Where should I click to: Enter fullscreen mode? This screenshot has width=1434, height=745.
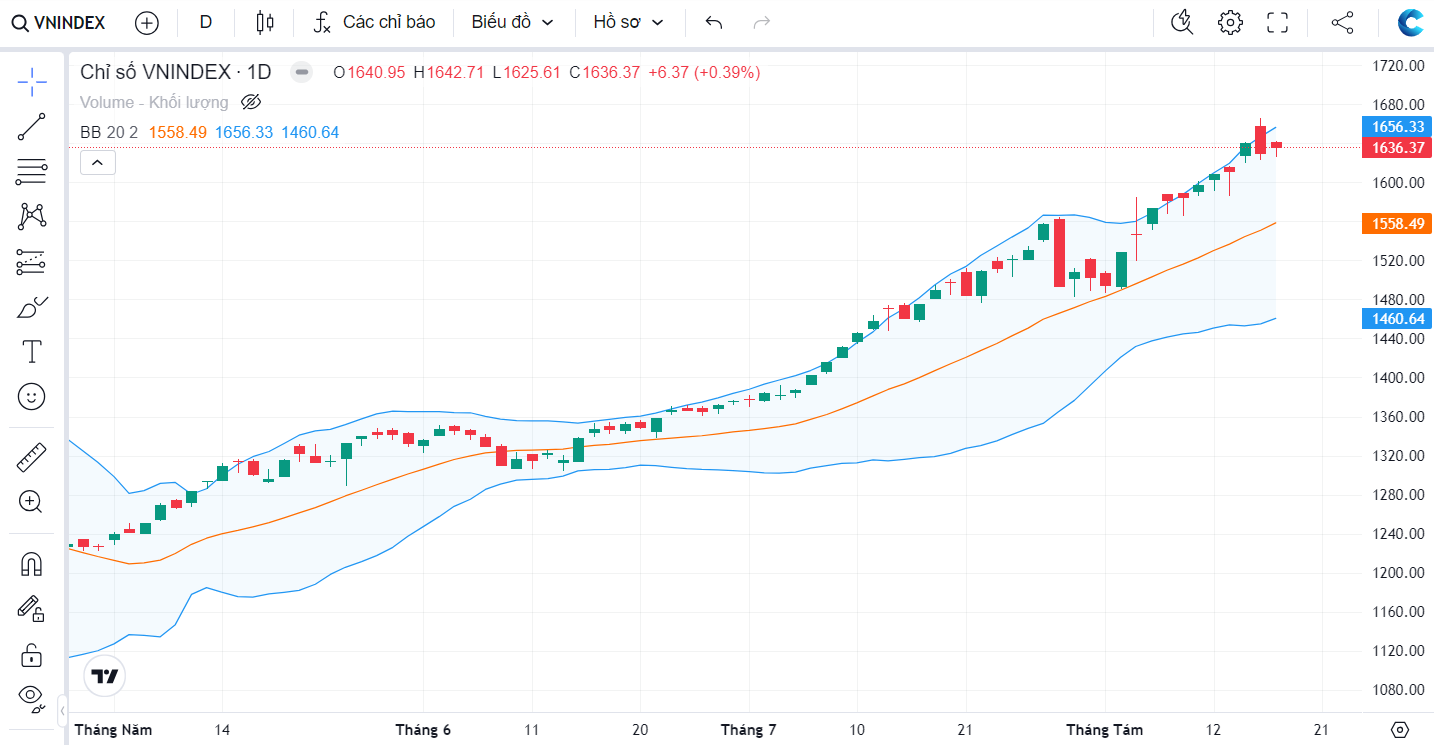[1278, 23]
